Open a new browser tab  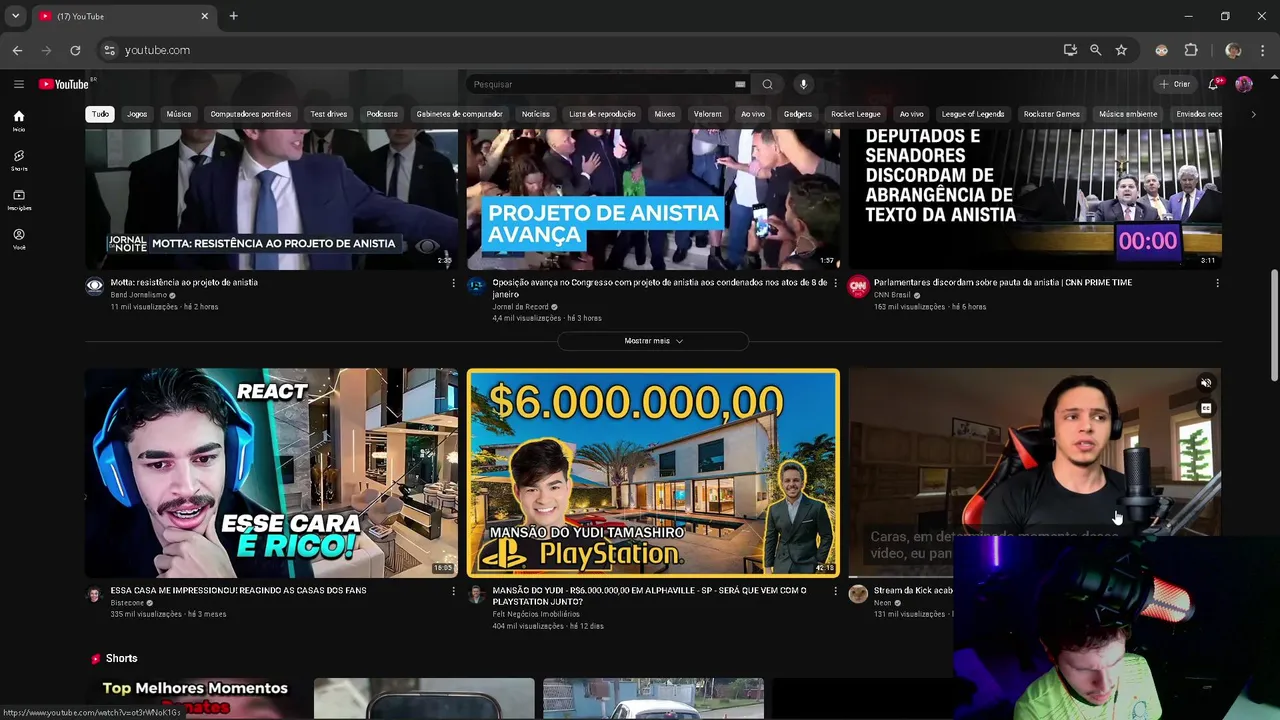tap(233, 16)
